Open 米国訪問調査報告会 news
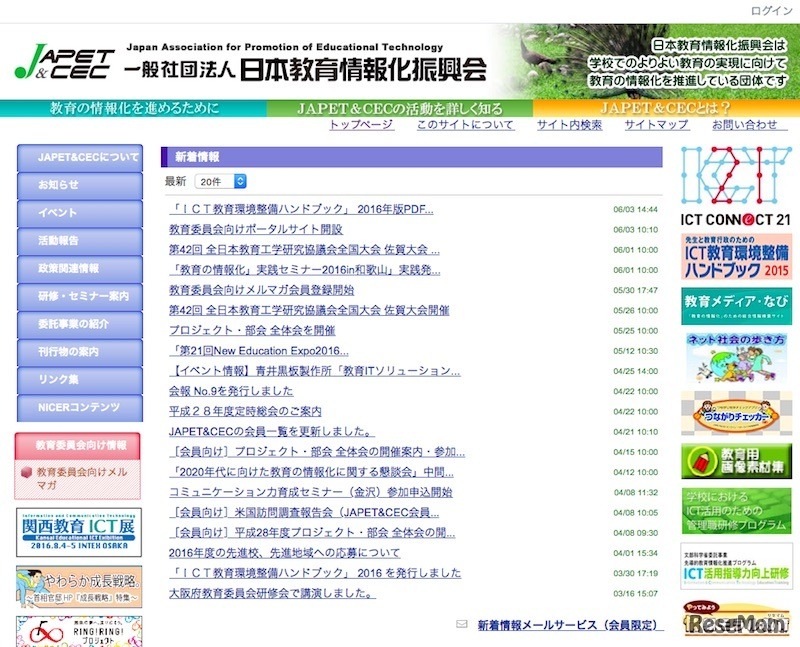 pyautogui.click(x=304, y=513)
